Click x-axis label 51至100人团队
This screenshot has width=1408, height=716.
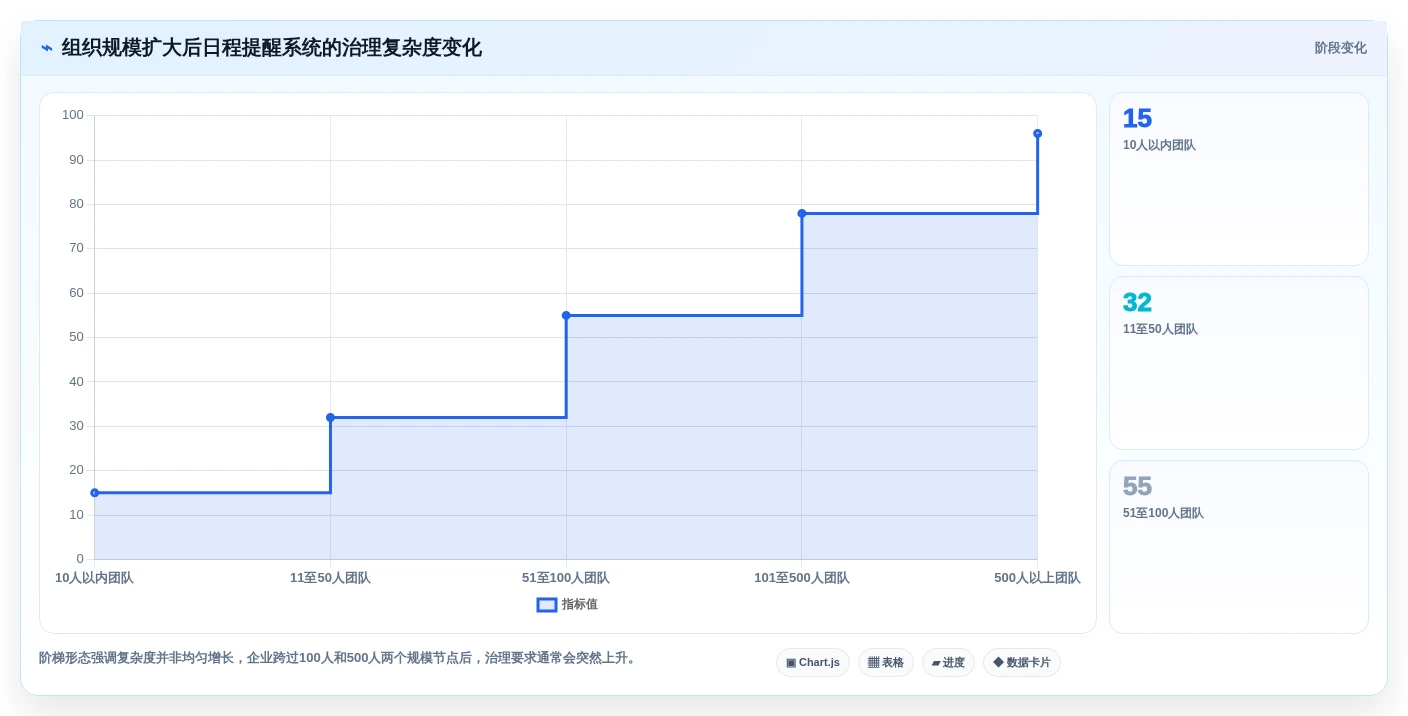(x=566, y=578)
